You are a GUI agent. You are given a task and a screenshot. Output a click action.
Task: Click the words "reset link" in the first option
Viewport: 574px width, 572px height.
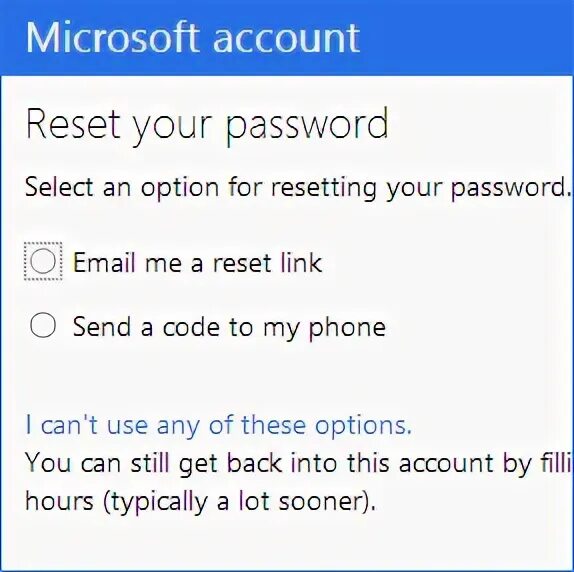pyautogui.click(x=268, y=262)
